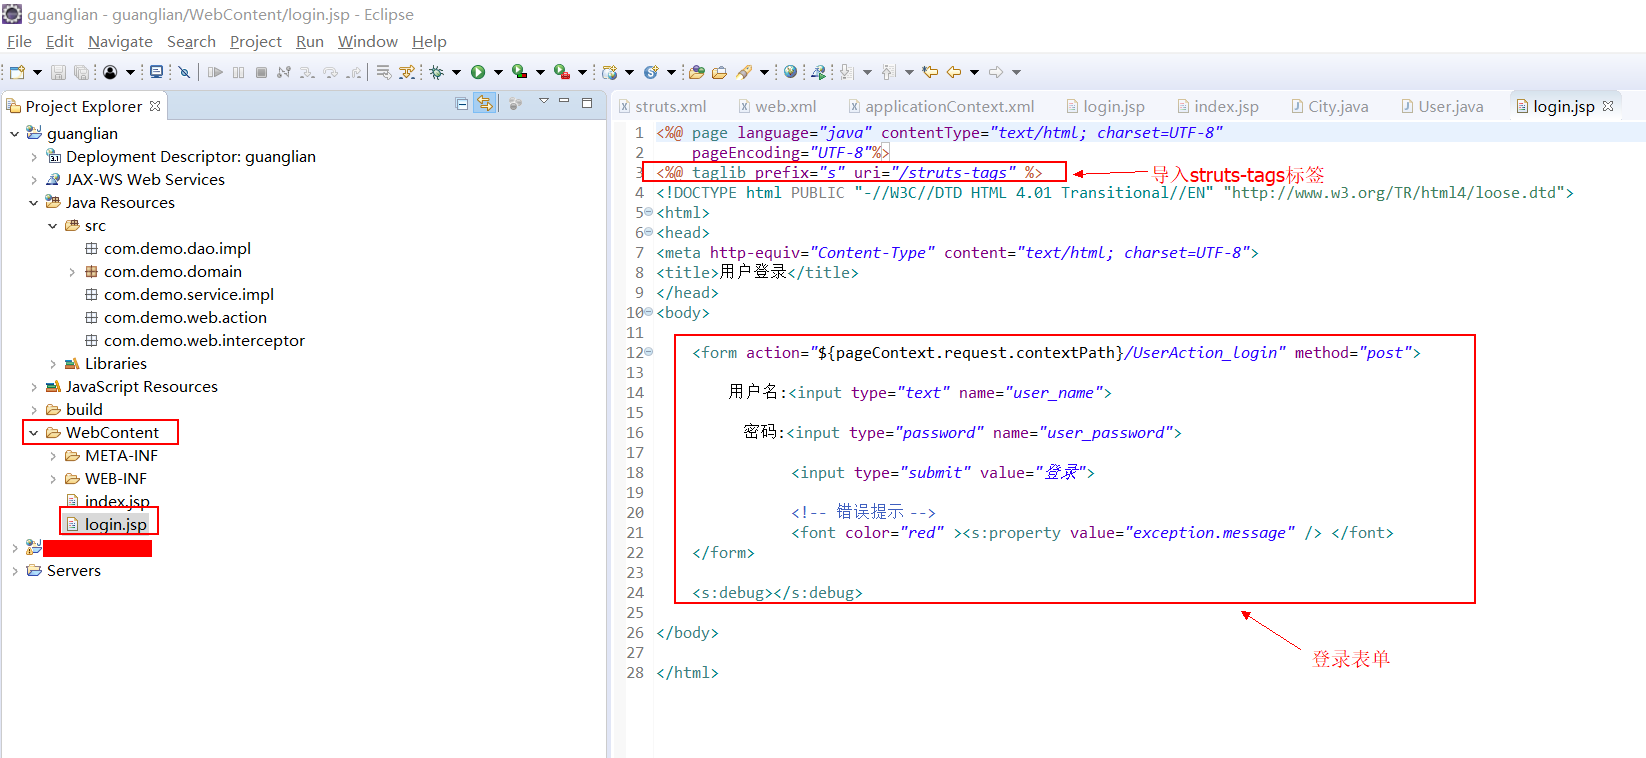Screen dimensions: 1646x758
Task: Click Collapse All in Project Explorer
Action: tap(461, 103)
